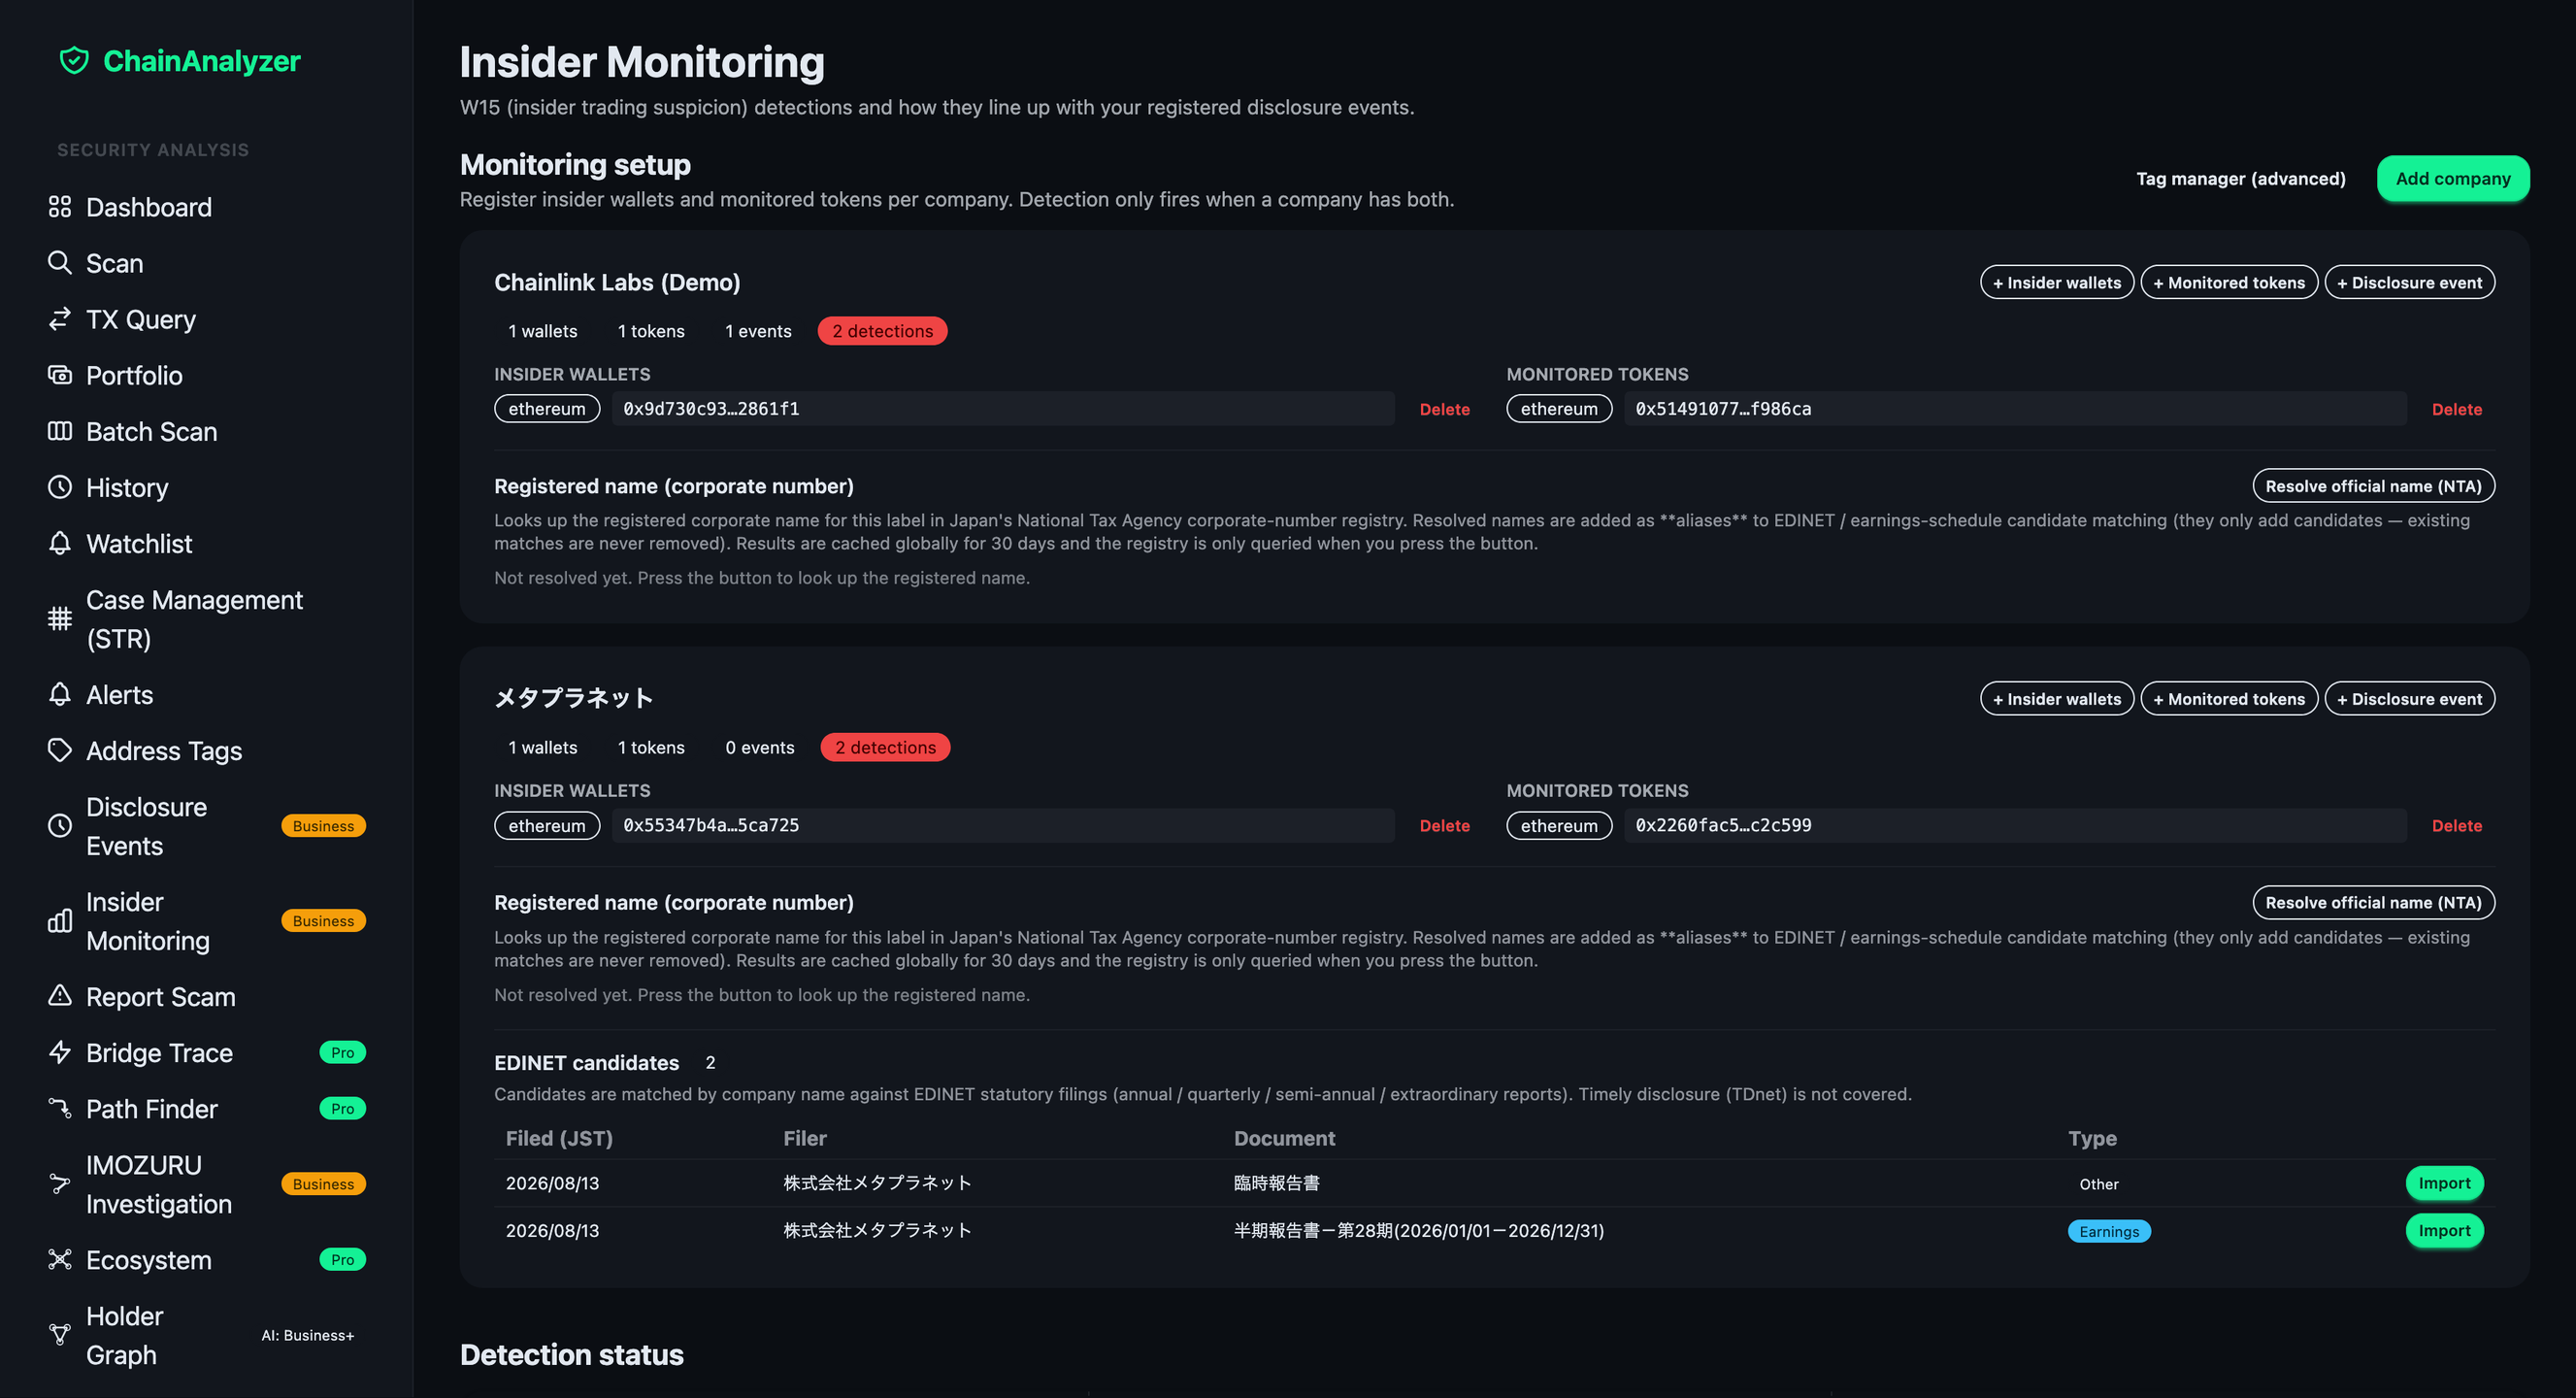
Task: Delete monitored token 0x51491077…f986ca
Action: 2456,409
